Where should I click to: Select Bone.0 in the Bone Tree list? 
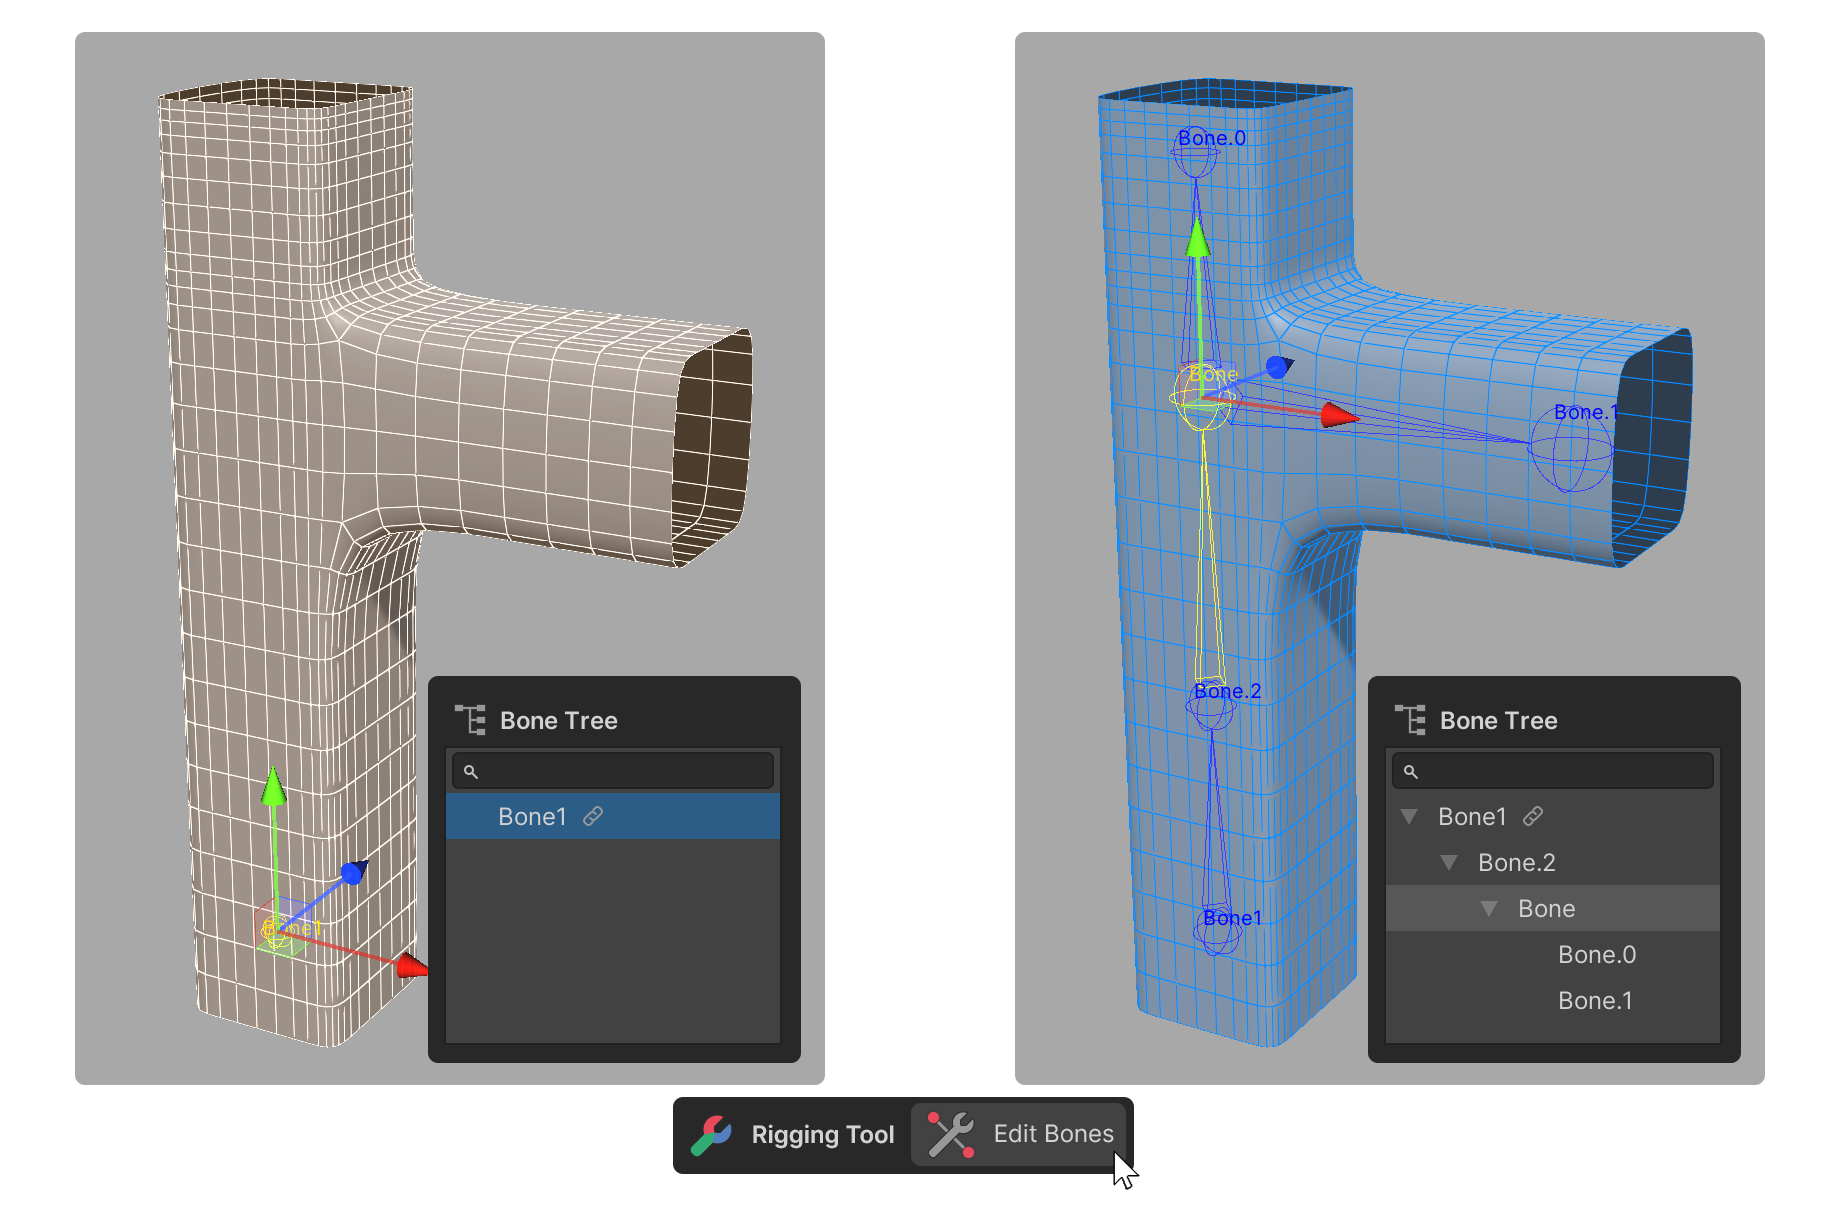coord(1596,955)
